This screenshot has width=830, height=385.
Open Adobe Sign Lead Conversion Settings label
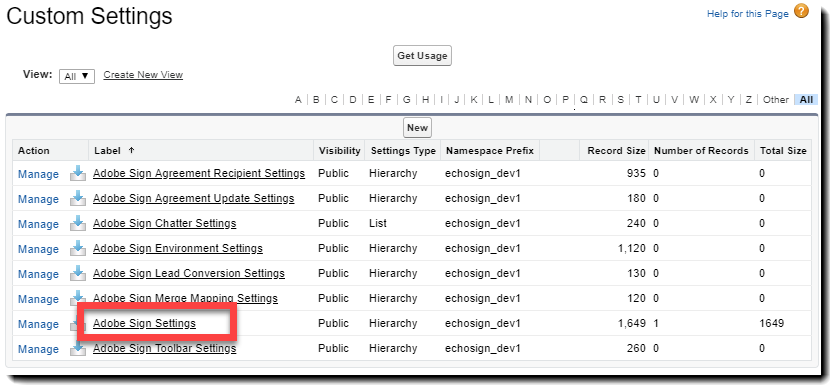coord(189,273)
